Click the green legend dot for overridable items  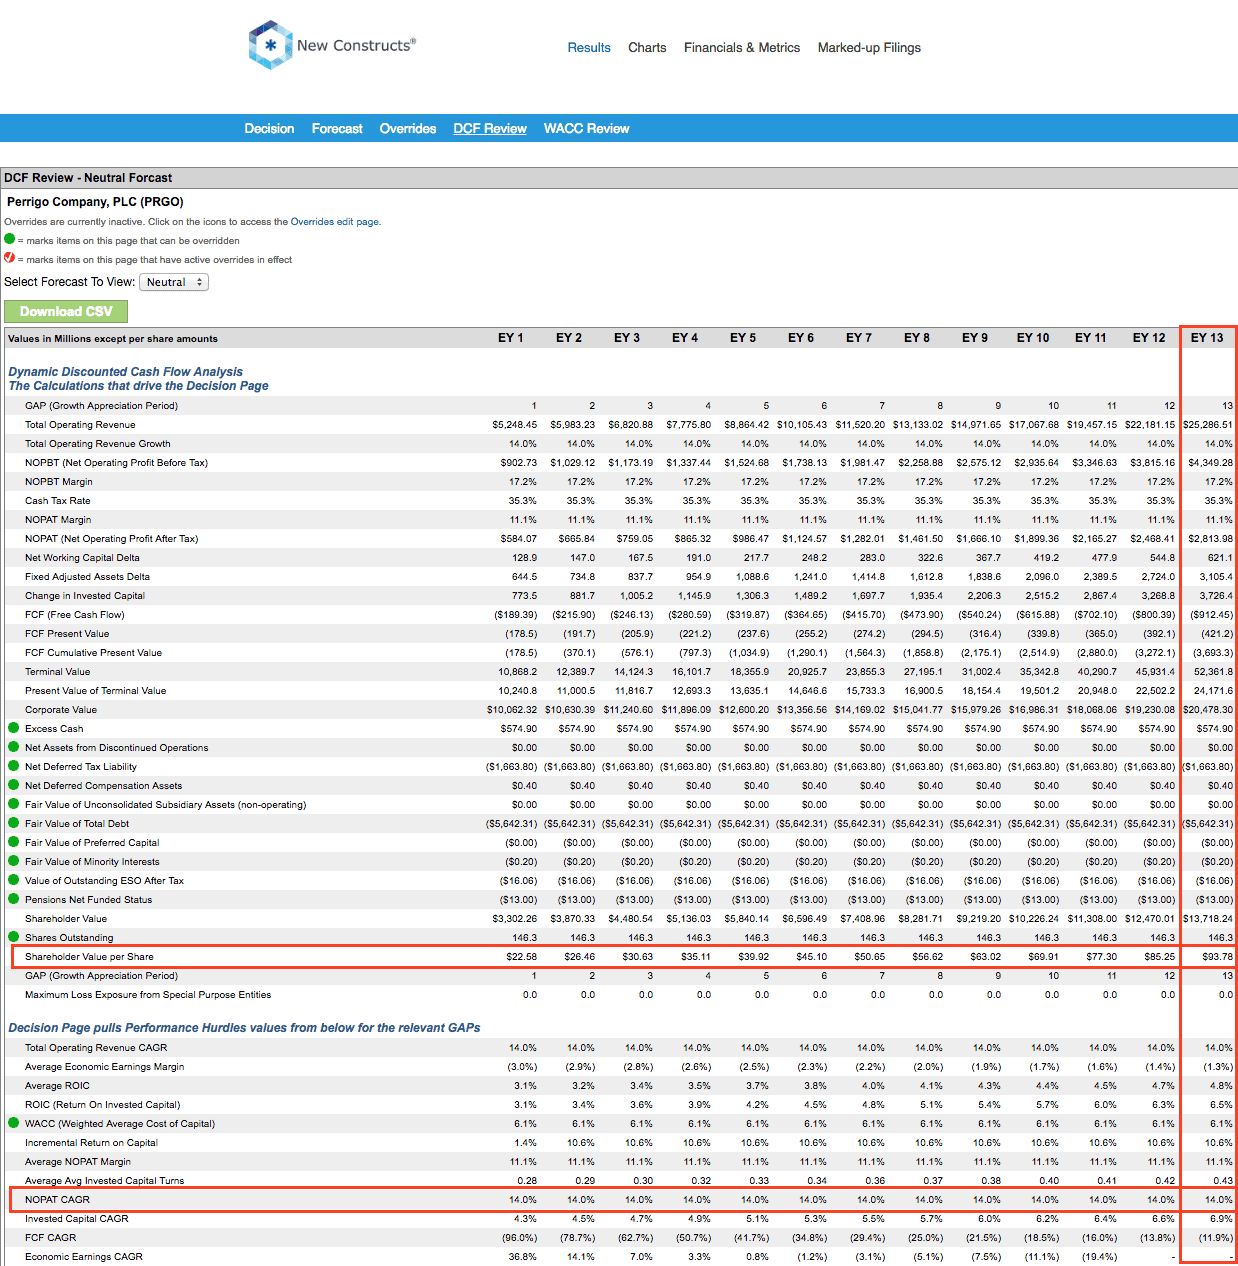click(10, 239)
